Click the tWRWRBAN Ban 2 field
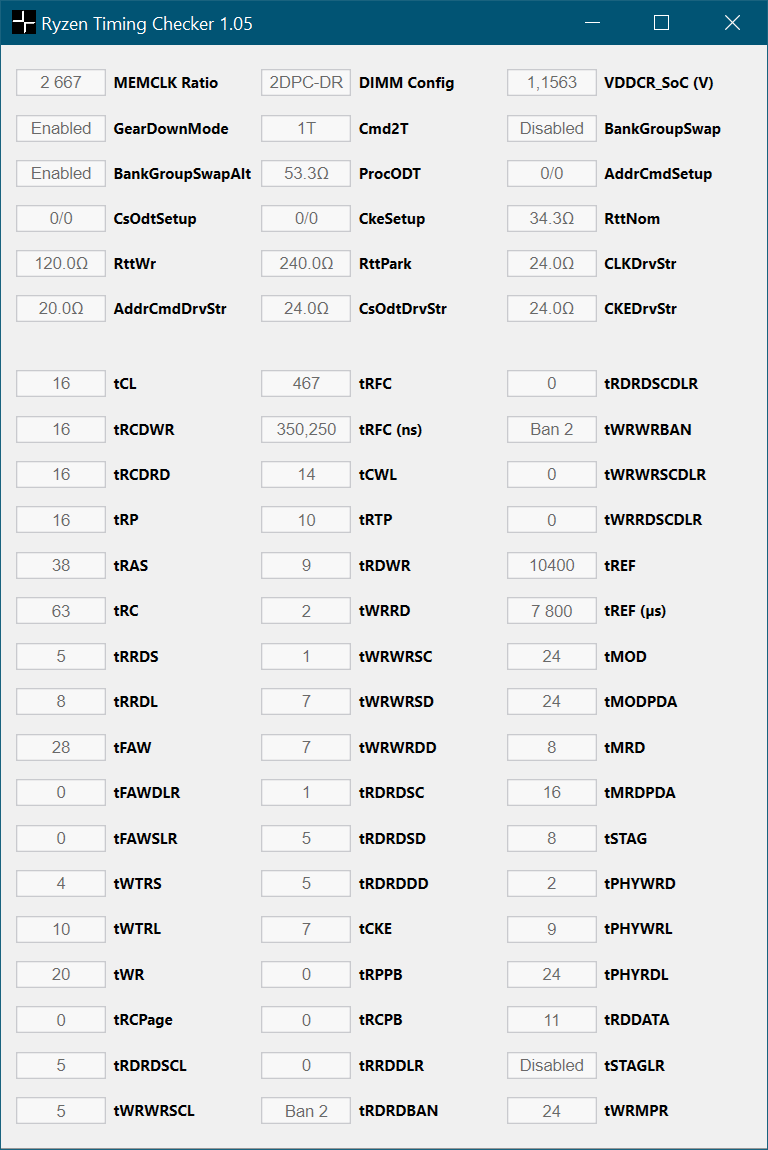Screen dimensions: 768x1150 pos(552,429)
